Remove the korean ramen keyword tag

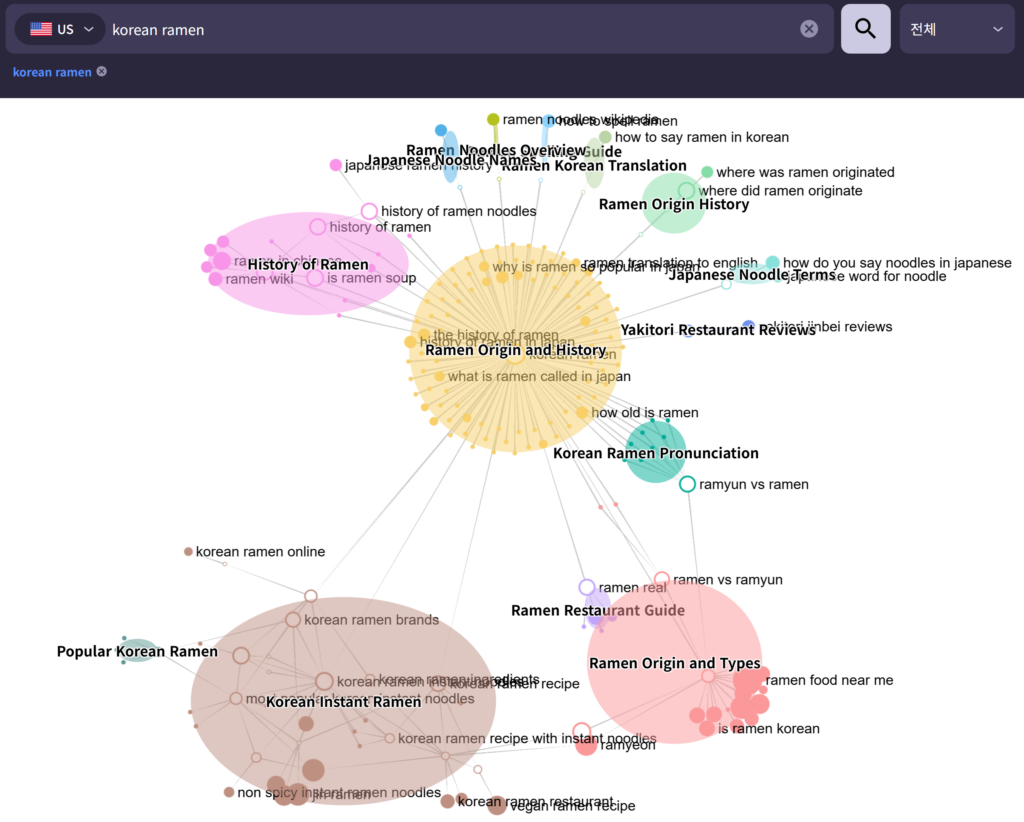[102, 72]
